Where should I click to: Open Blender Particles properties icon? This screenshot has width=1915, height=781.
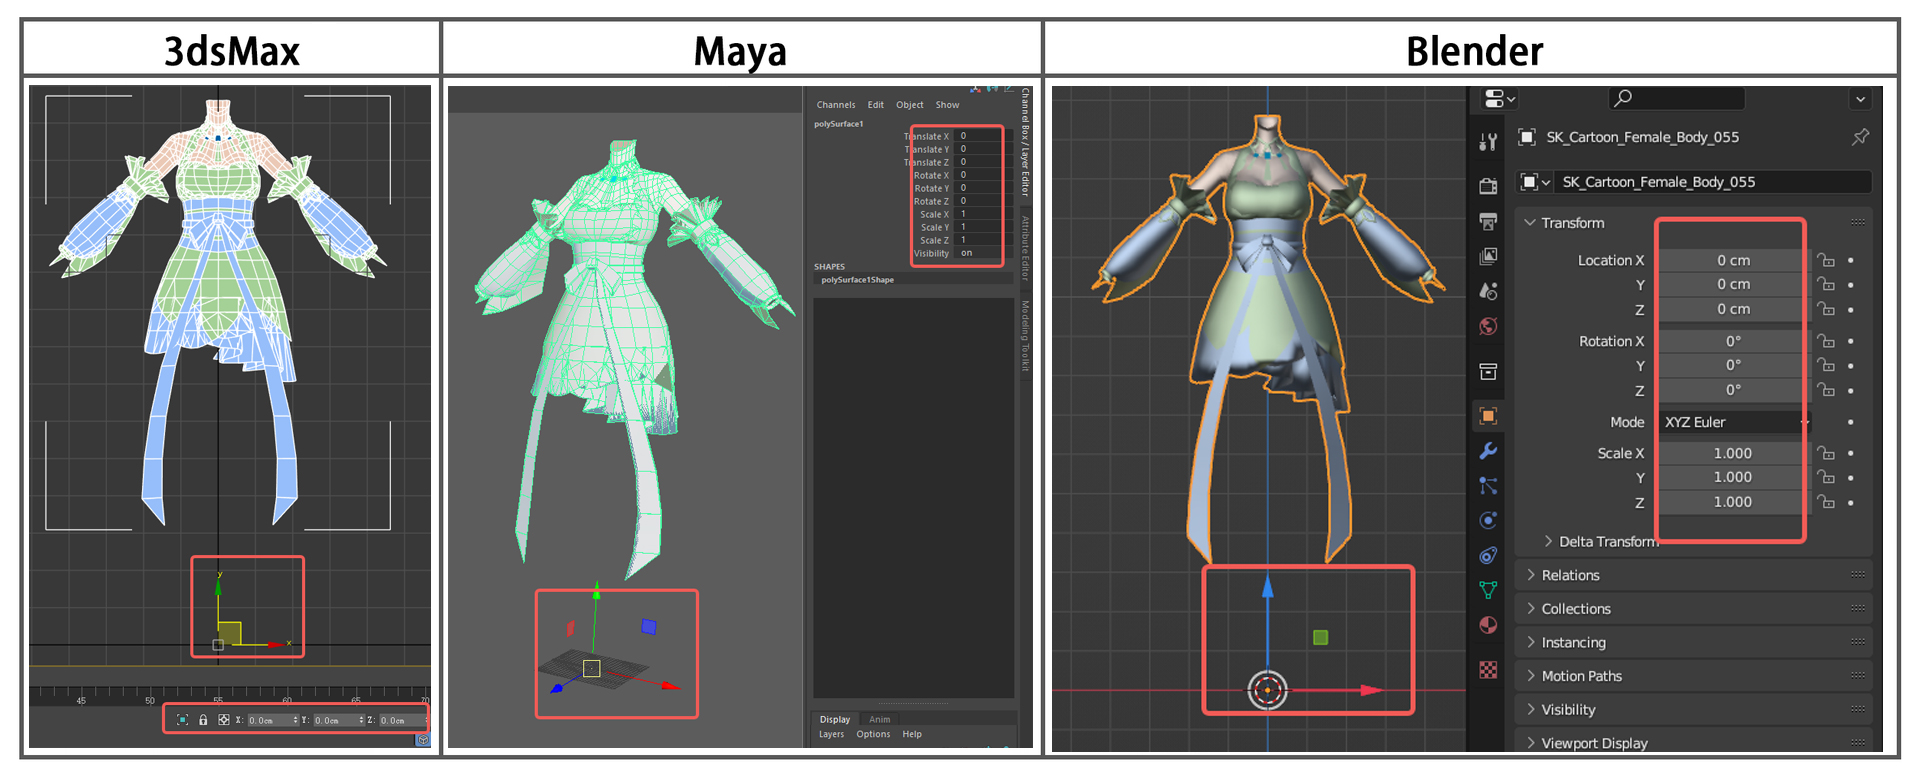[1488, 486]
